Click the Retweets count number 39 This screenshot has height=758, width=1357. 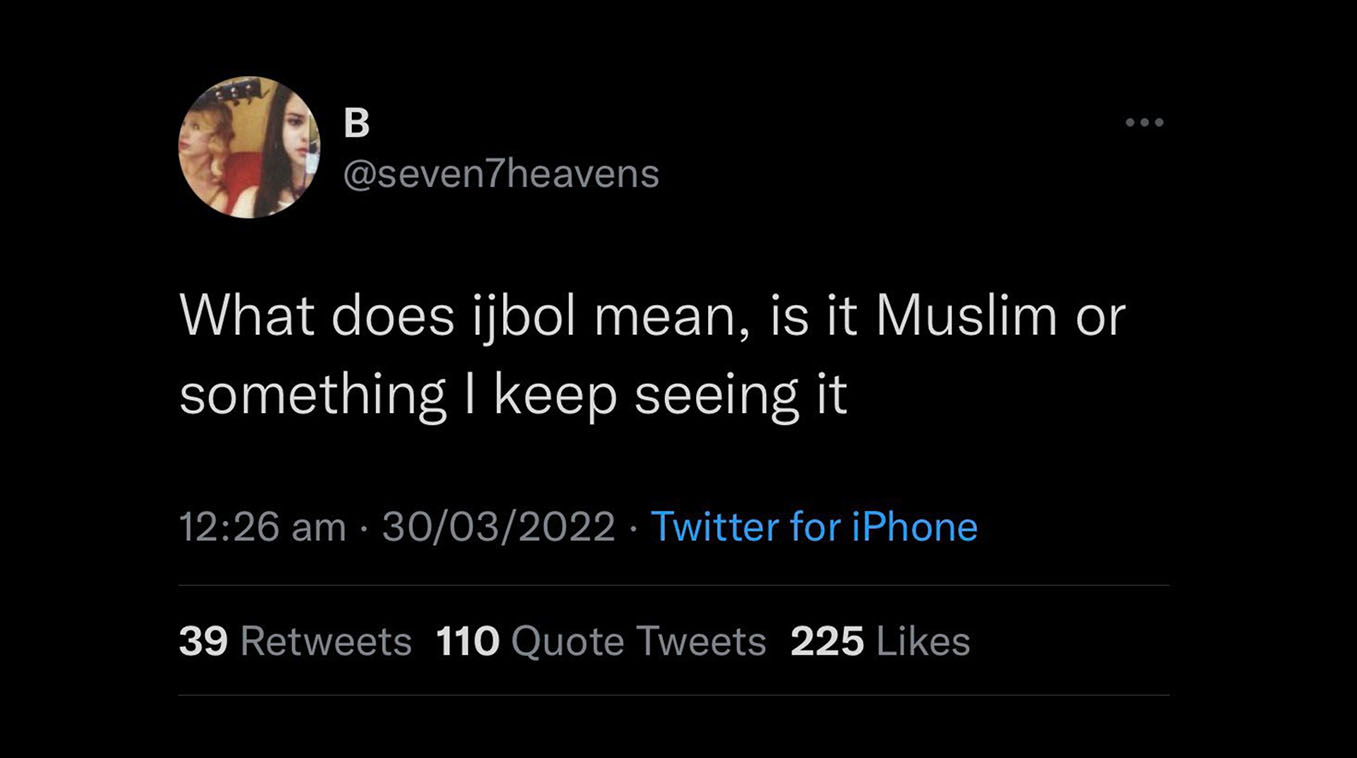(x=201, y=641)
